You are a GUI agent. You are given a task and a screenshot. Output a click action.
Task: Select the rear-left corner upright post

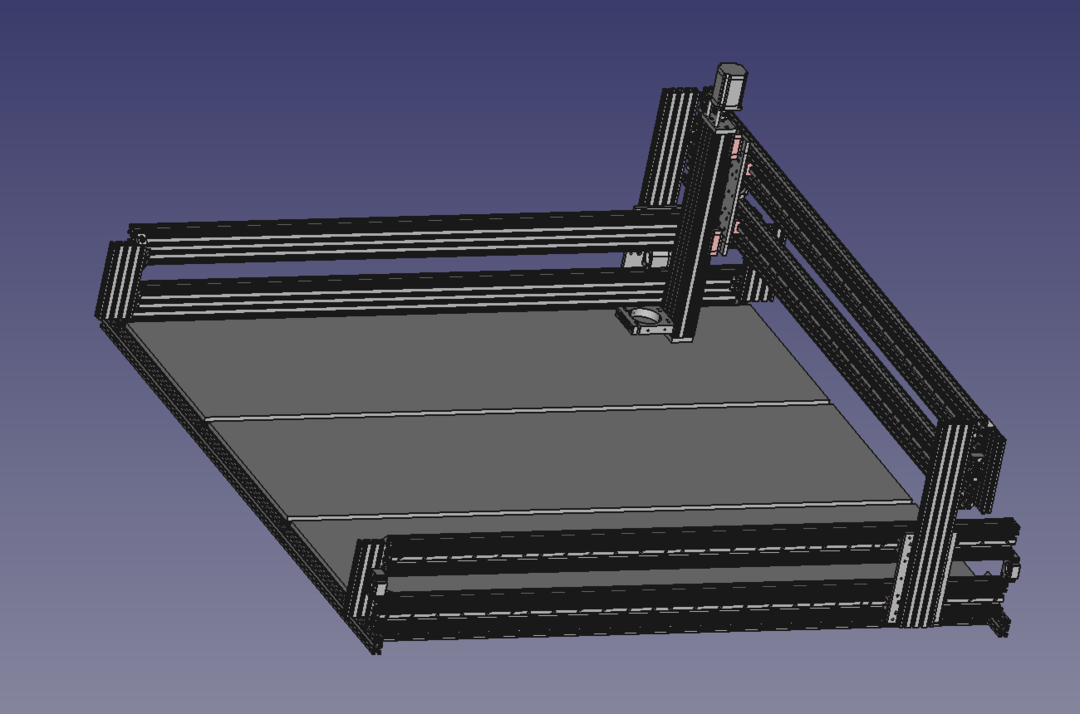(120, 280)
